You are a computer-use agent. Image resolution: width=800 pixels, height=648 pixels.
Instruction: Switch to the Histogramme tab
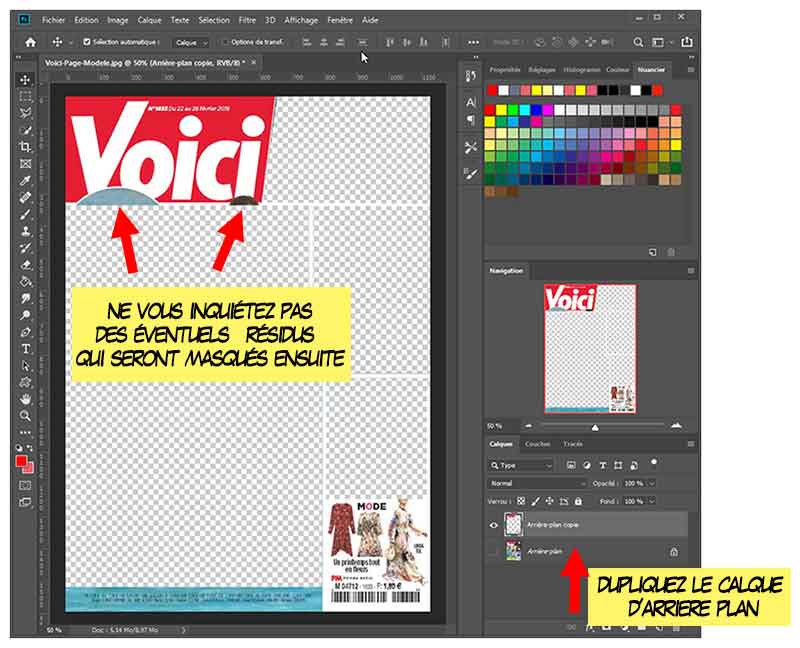581,69
